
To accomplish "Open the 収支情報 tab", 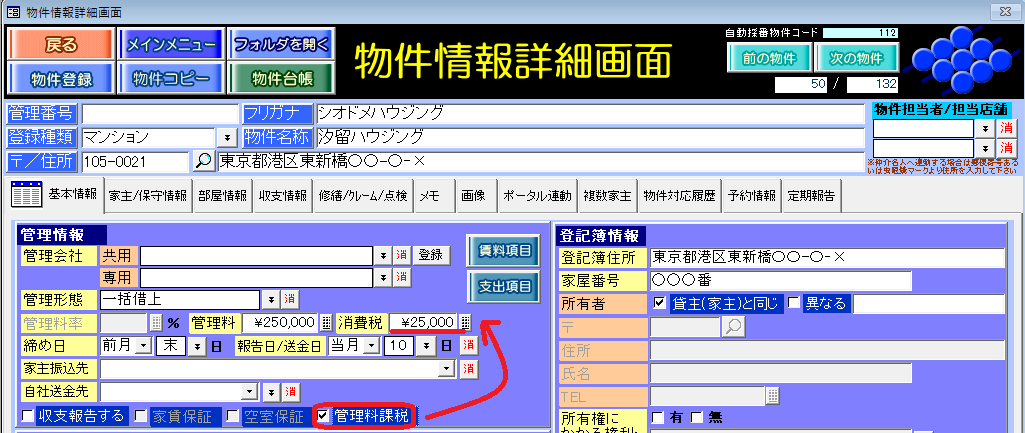I will [283, 196].
